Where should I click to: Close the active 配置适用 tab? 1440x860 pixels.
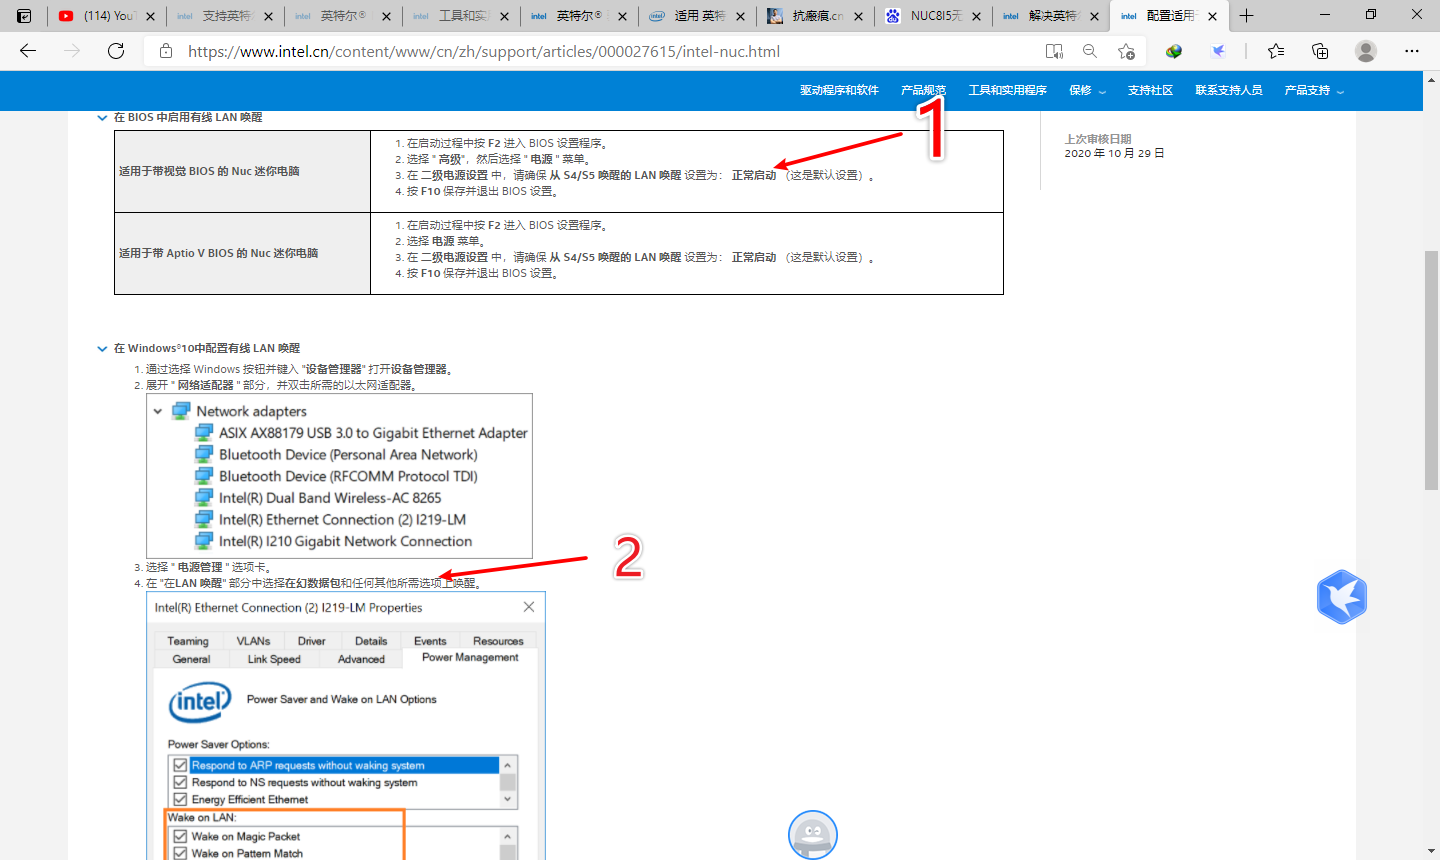coord(1213,16)
